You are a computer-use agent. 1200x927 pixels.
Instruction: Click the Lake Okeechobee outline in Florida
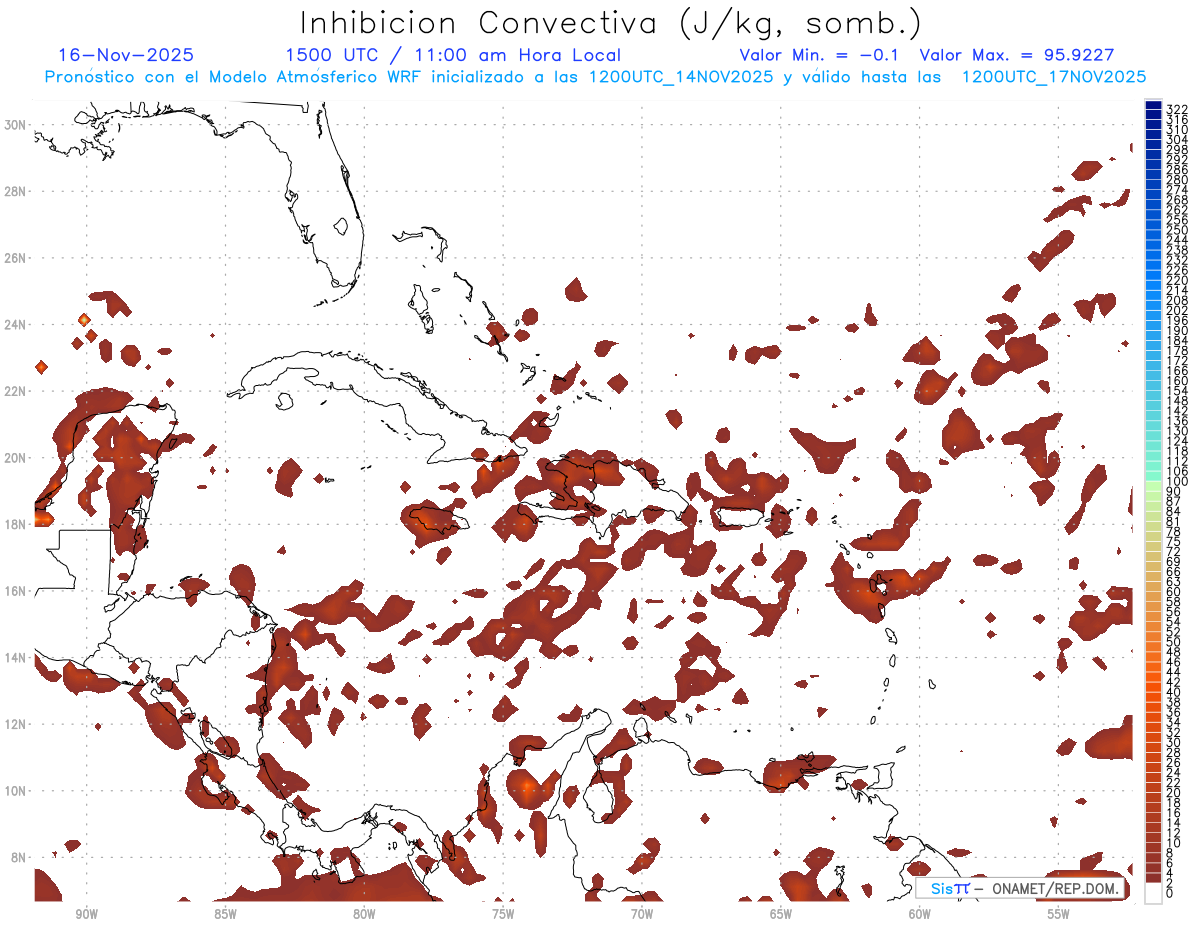tap(341, 225)
